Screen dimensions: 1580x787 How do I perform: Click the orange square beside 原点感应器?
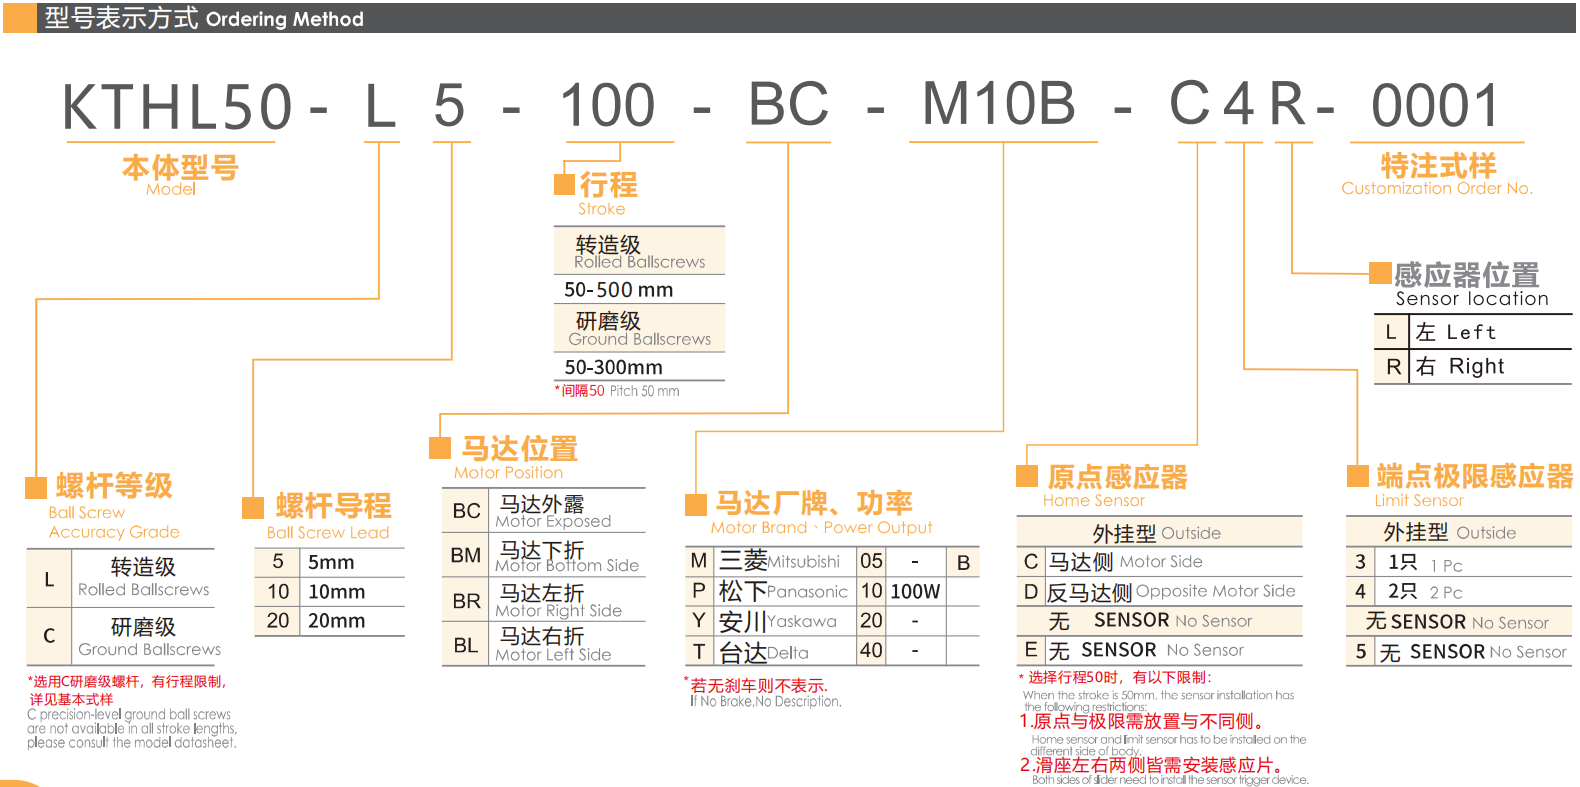click(1027, 476)
